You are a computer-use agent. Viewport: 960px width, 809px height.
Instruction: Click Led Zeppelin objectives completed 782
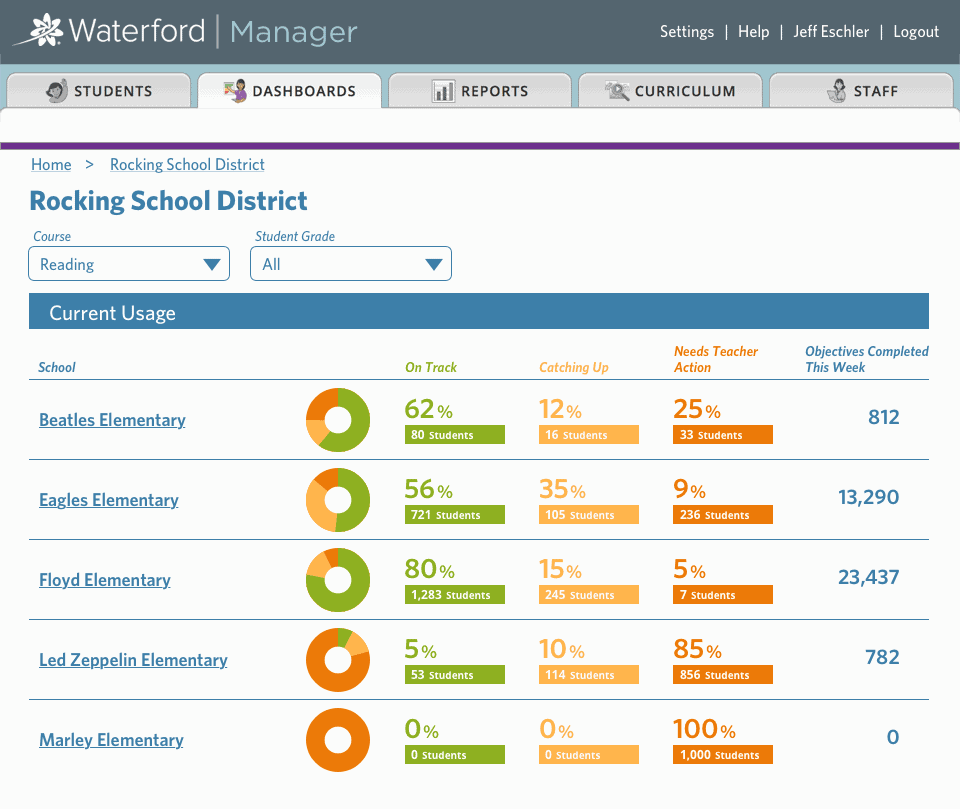[882, 657]
